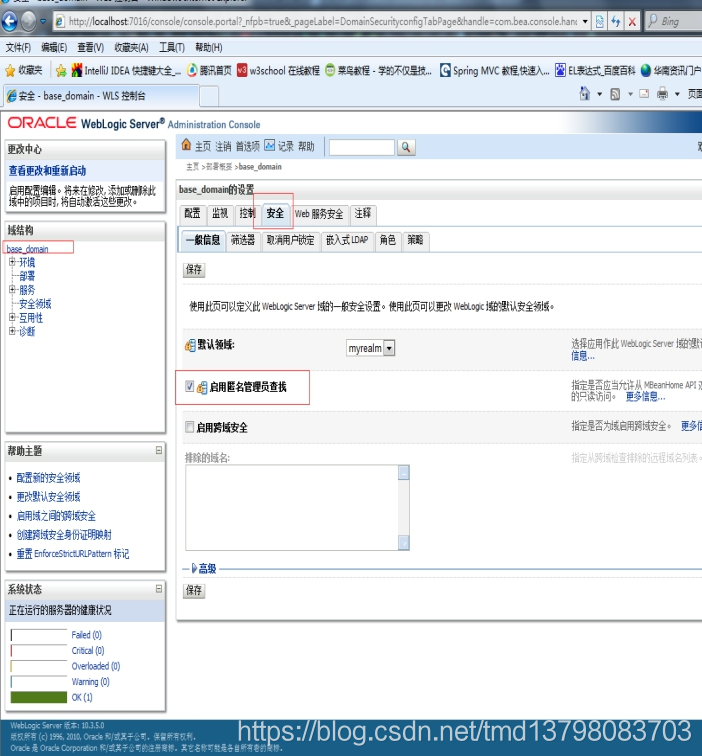Open the 华南资讯门户 bookmark
The image size is (702, 756).
click(671, 70)
